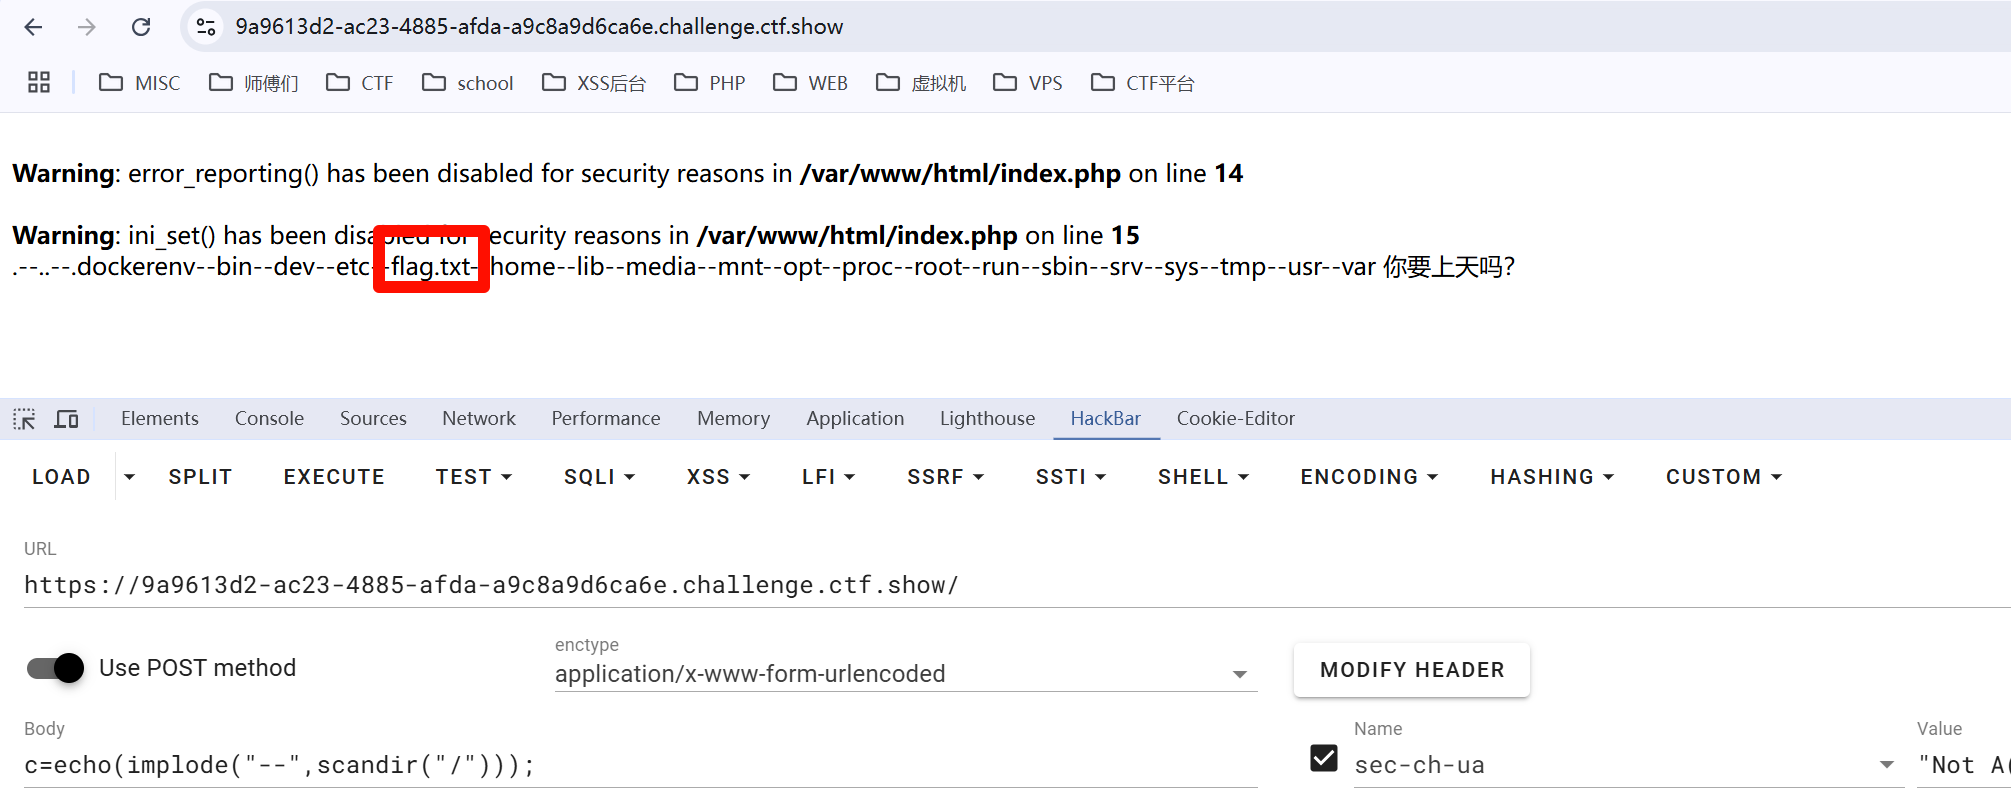Image resolution: width=2011 pixels, height=789 pixels.
Task: Click the browser forward arrow
Action: point(87,27)
